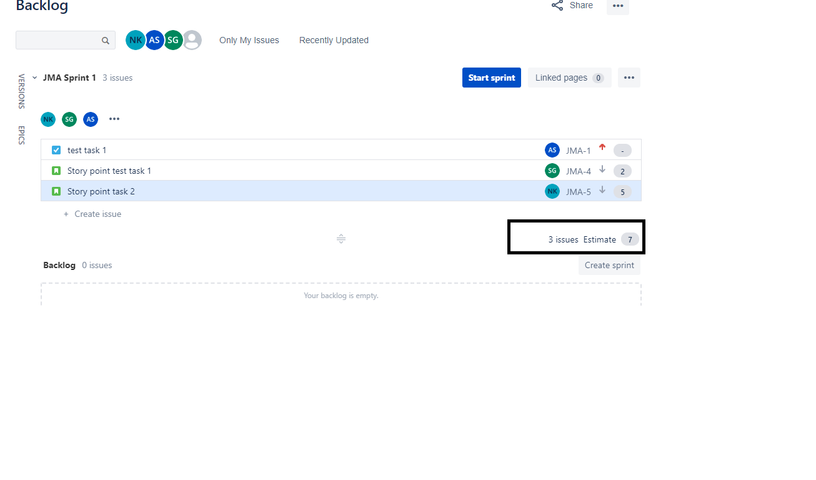Filter by NK avatar in top filter bar
816x480 pixels.
pyautogui.click(x=135, y=40)
